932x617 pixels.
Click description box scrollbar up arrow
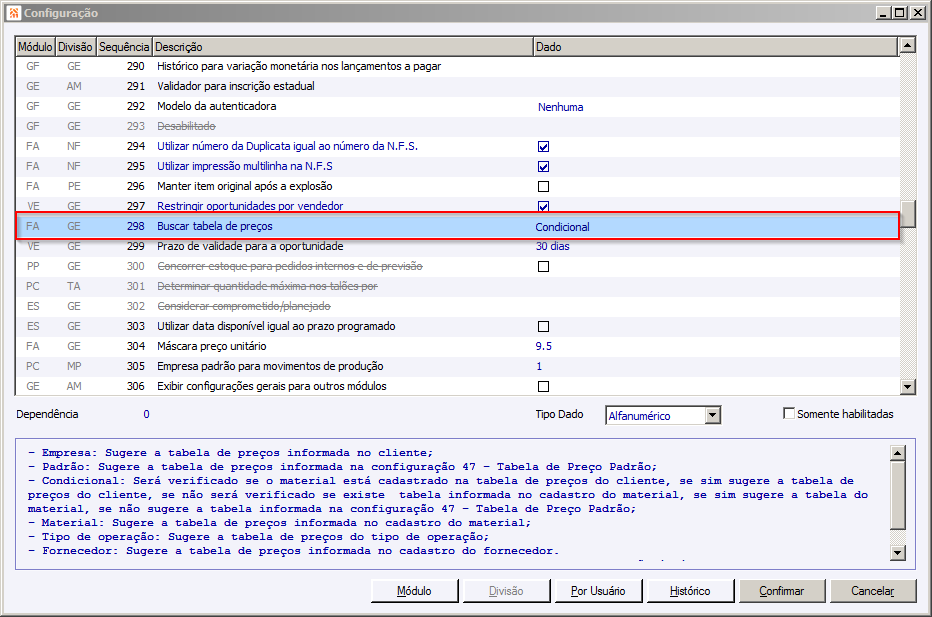pos(898,453)
